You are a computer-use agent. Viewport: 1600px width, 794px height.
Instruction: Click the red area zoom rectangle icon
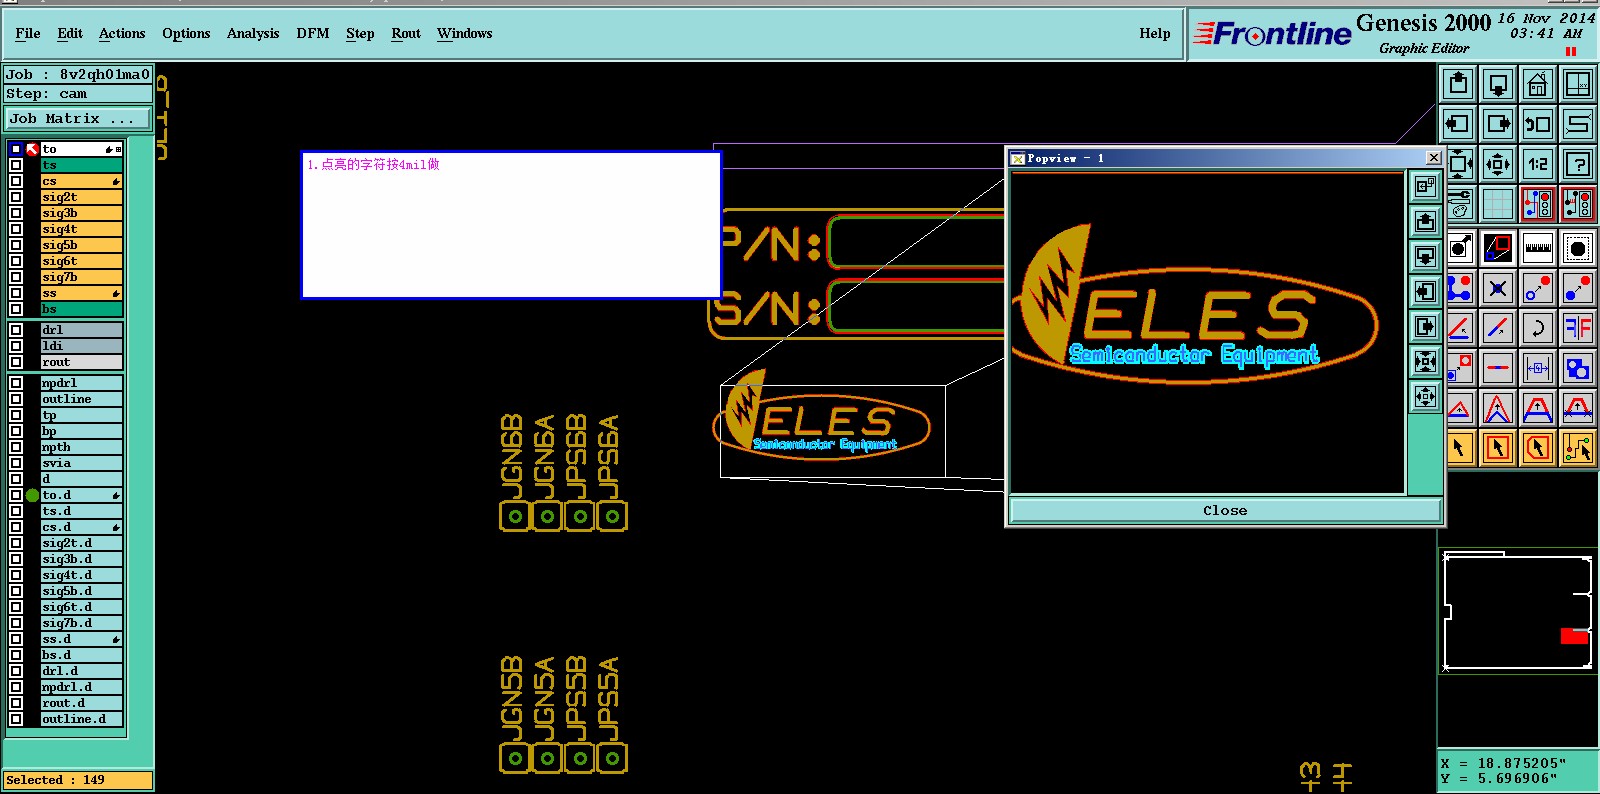[x=1498, y=248]
